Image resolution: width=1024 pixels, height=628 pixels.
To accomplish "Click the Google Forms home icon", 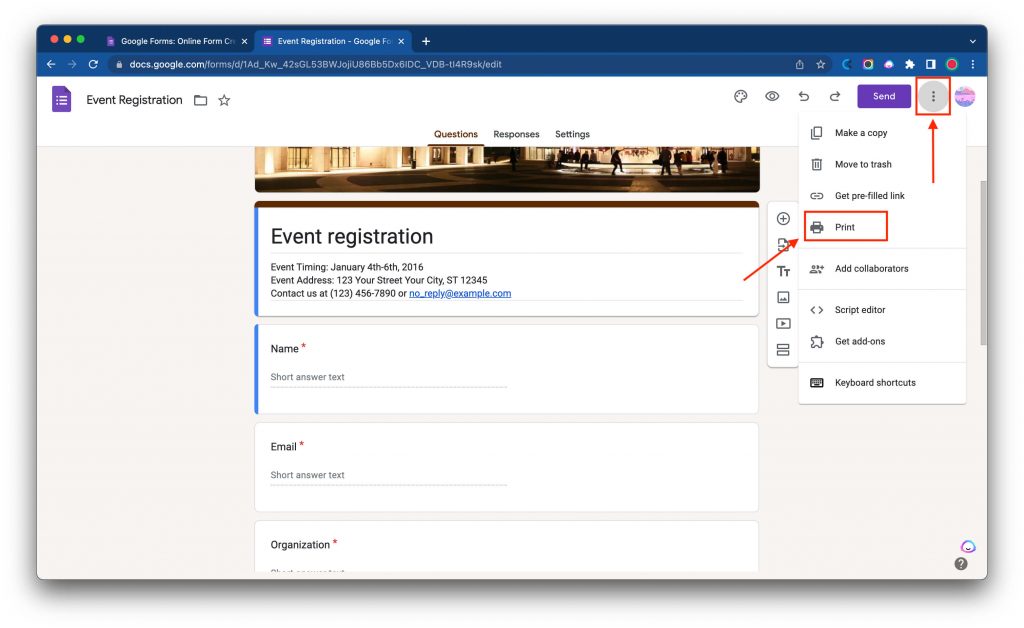I will (61, 99).
